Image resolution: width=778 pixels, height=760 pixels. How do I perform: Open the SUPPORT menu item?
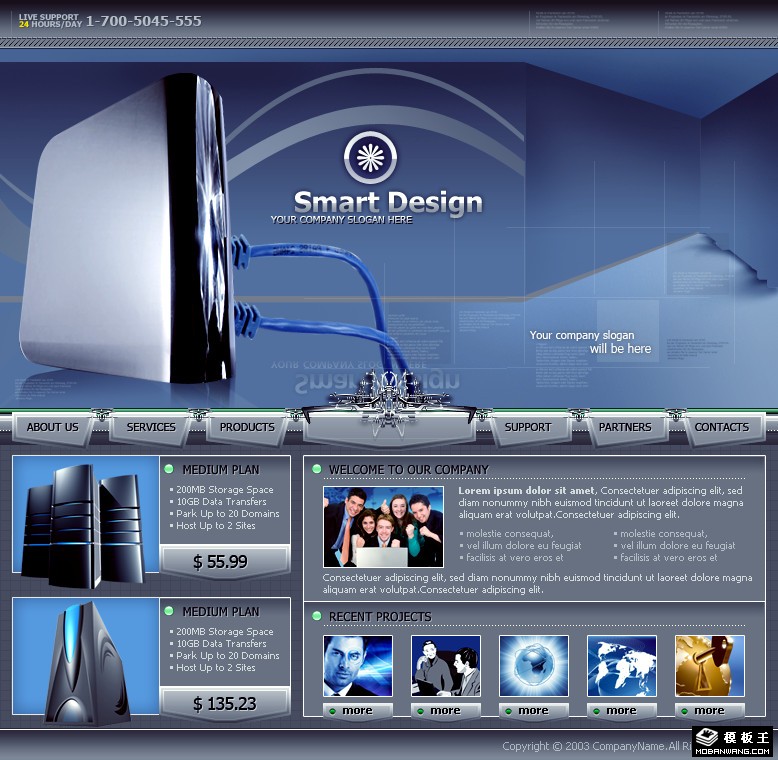point(527,427)
